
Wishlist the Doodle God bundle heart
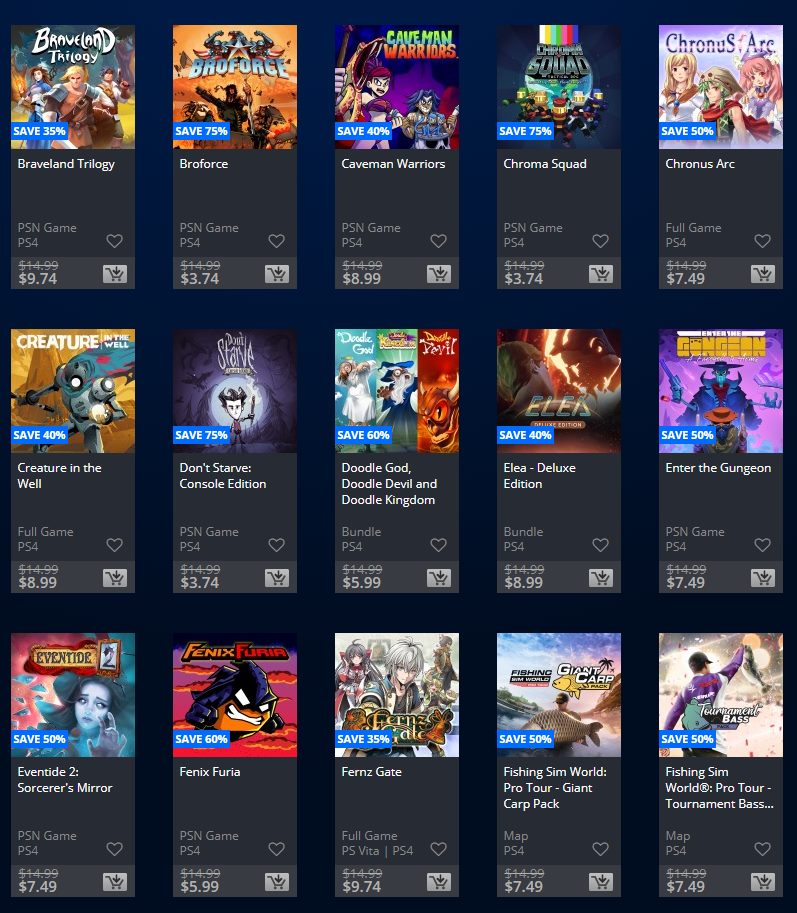point(438,544)
